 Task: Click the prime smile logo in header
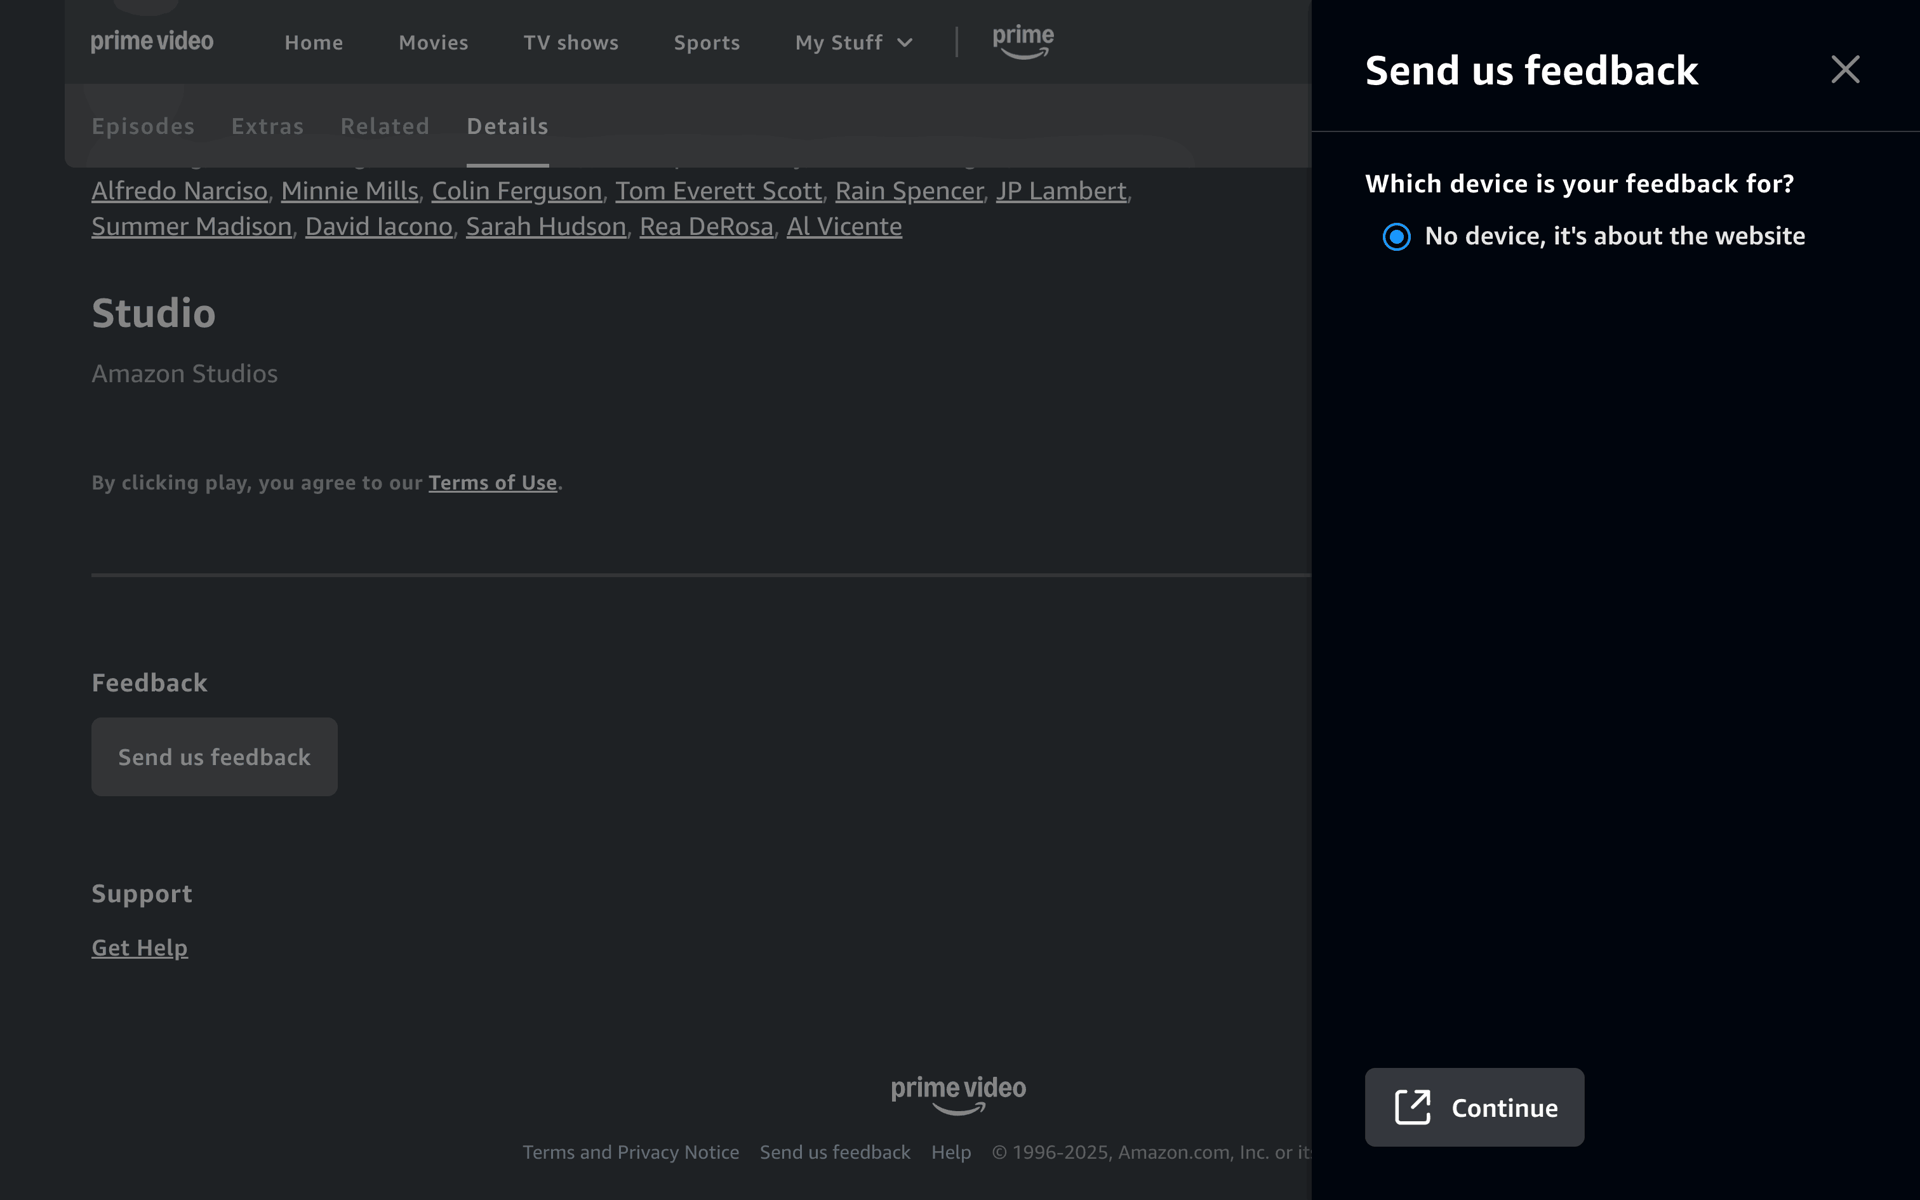pos(1022,42)
